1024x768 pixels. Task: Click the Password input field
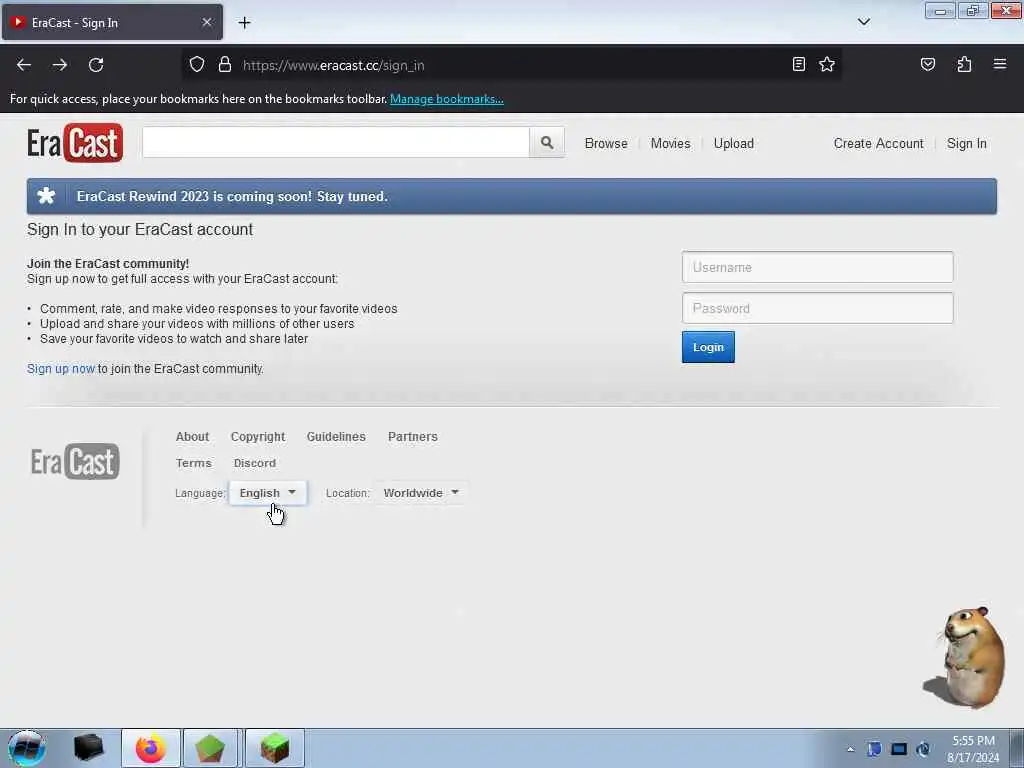point(818,308)
